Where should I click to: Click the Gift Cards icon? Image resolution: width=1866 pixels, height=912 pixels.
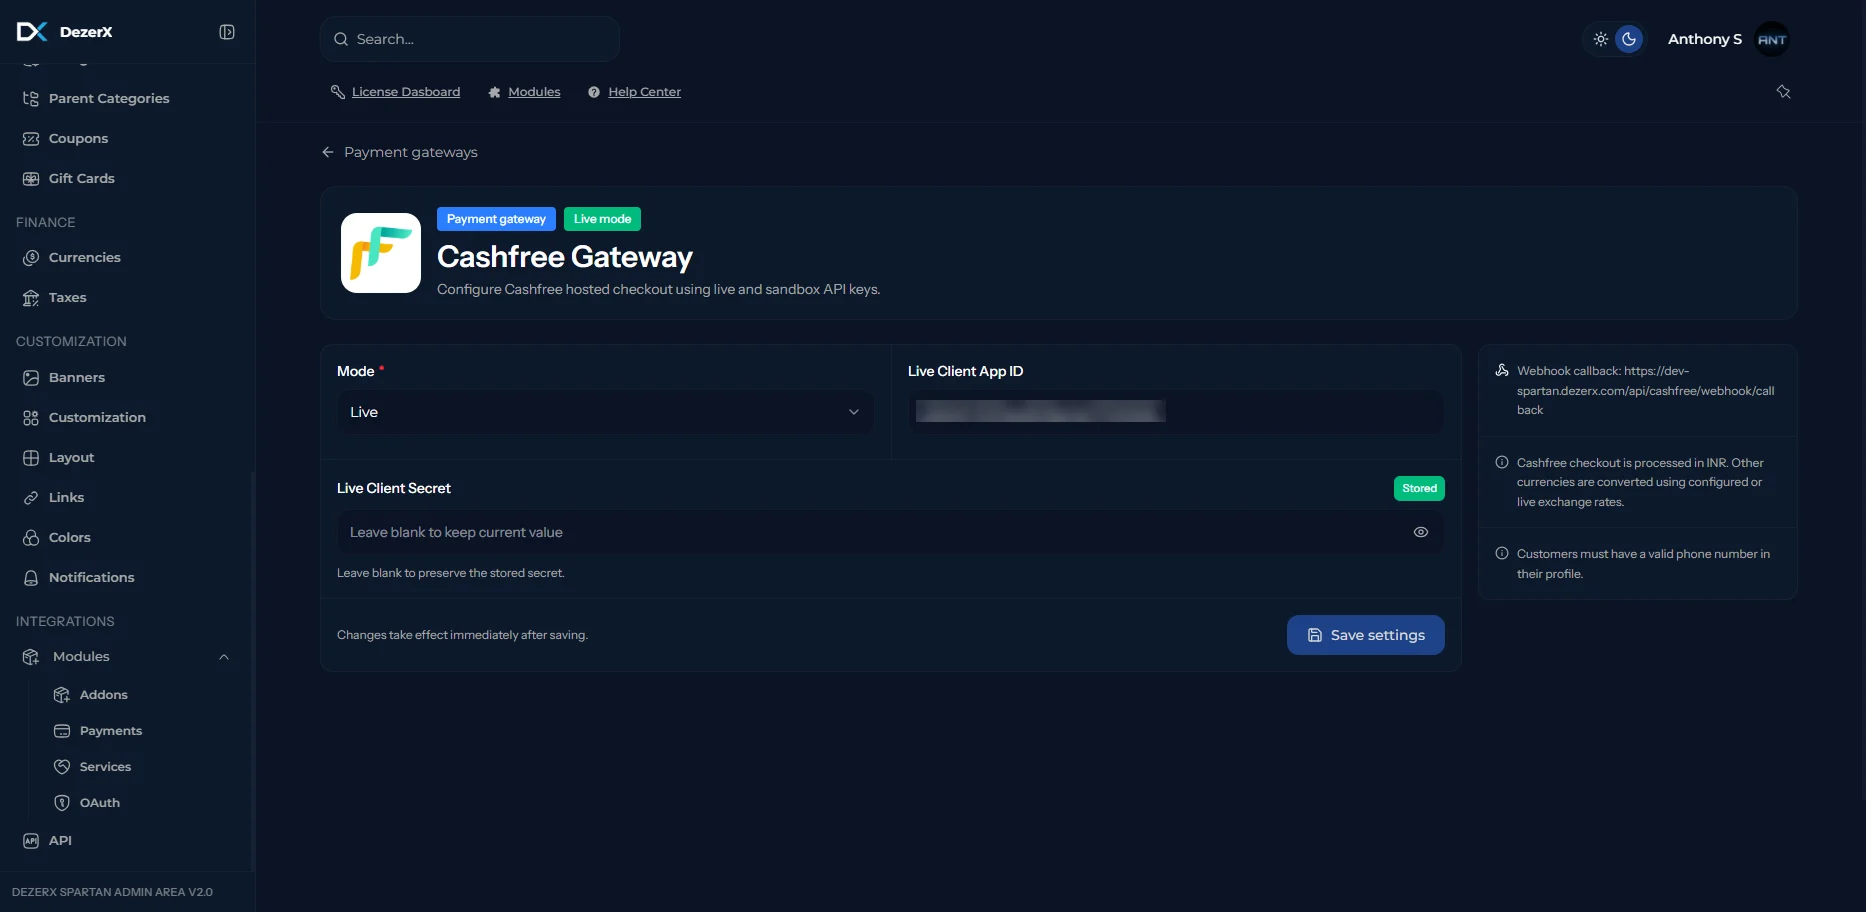(x=31, y=178)
